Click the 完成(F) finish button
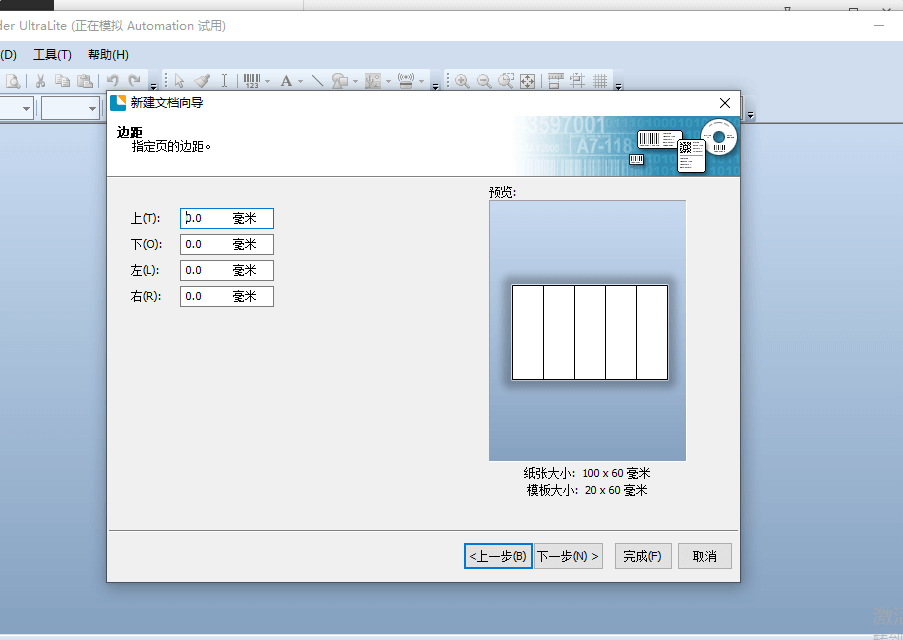This screenshot has width=903, height=640. [643, 556]
